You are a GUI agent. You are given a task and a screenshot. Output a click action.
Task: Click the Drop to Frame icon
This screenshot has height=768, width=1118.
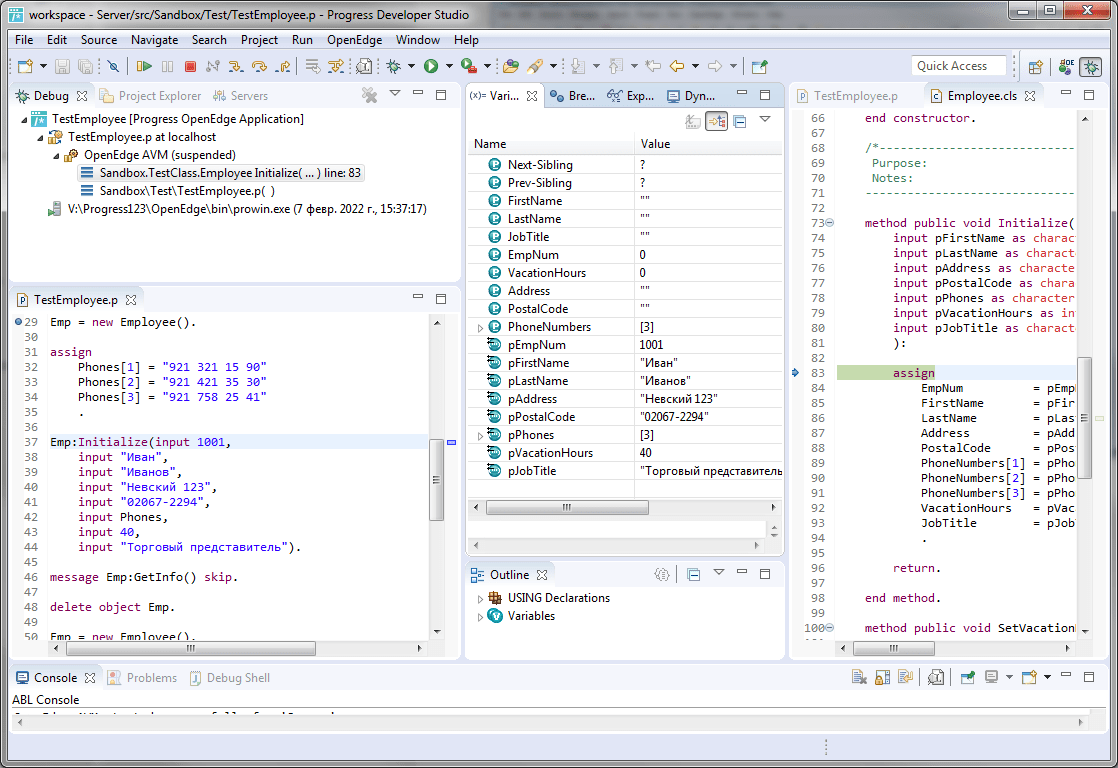point(313,66)
